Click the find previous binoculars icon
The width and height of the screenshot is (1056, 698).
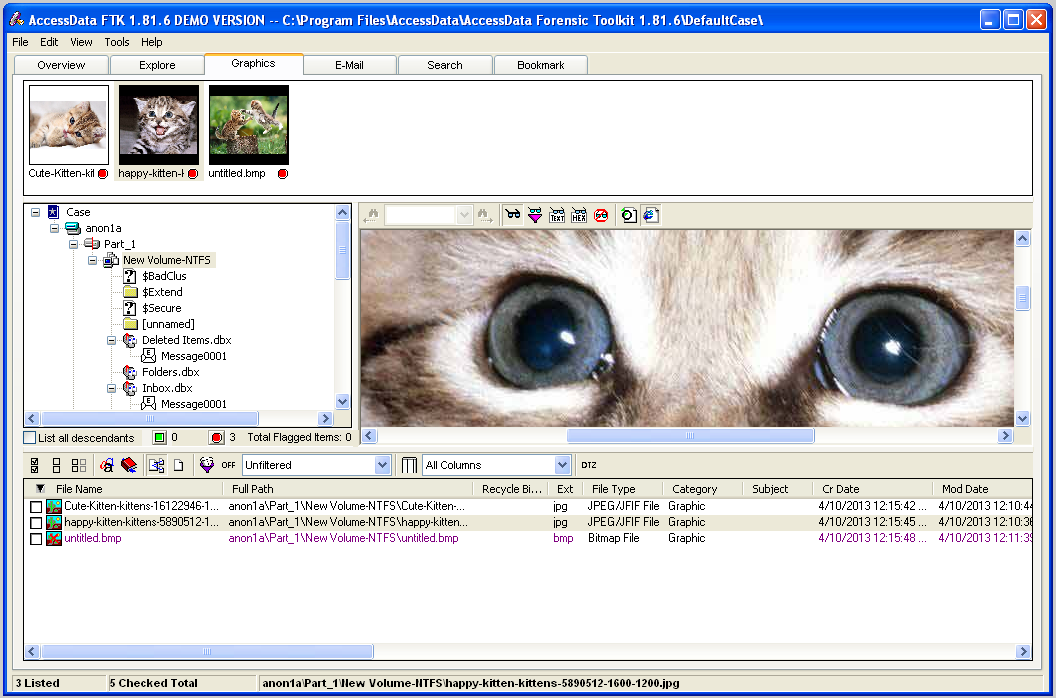(x=371, y=215)
